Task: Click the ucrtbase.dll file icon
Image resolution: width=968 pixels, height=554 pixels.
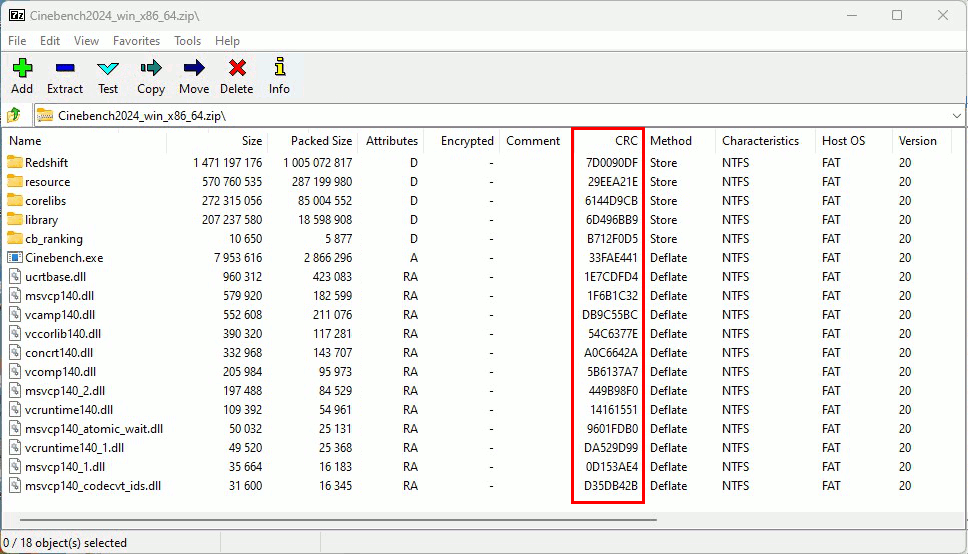Action: [x=15, y=277]
